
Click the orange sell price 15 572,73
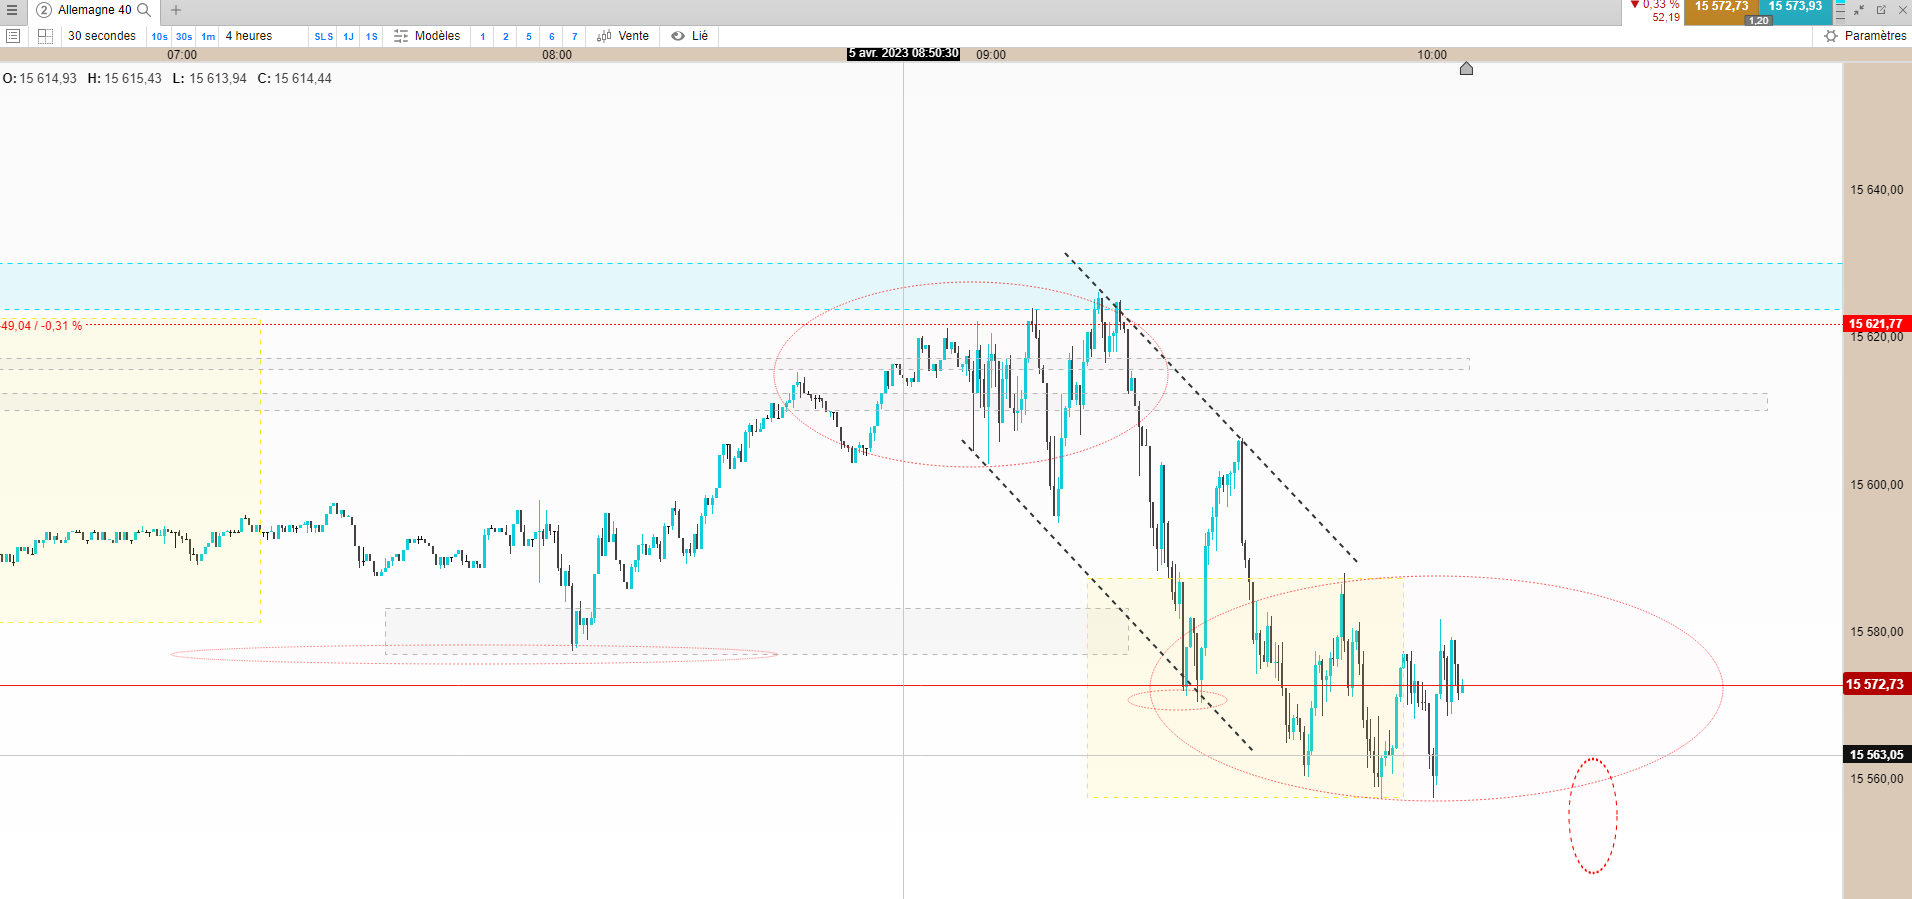pos(1721,8)
